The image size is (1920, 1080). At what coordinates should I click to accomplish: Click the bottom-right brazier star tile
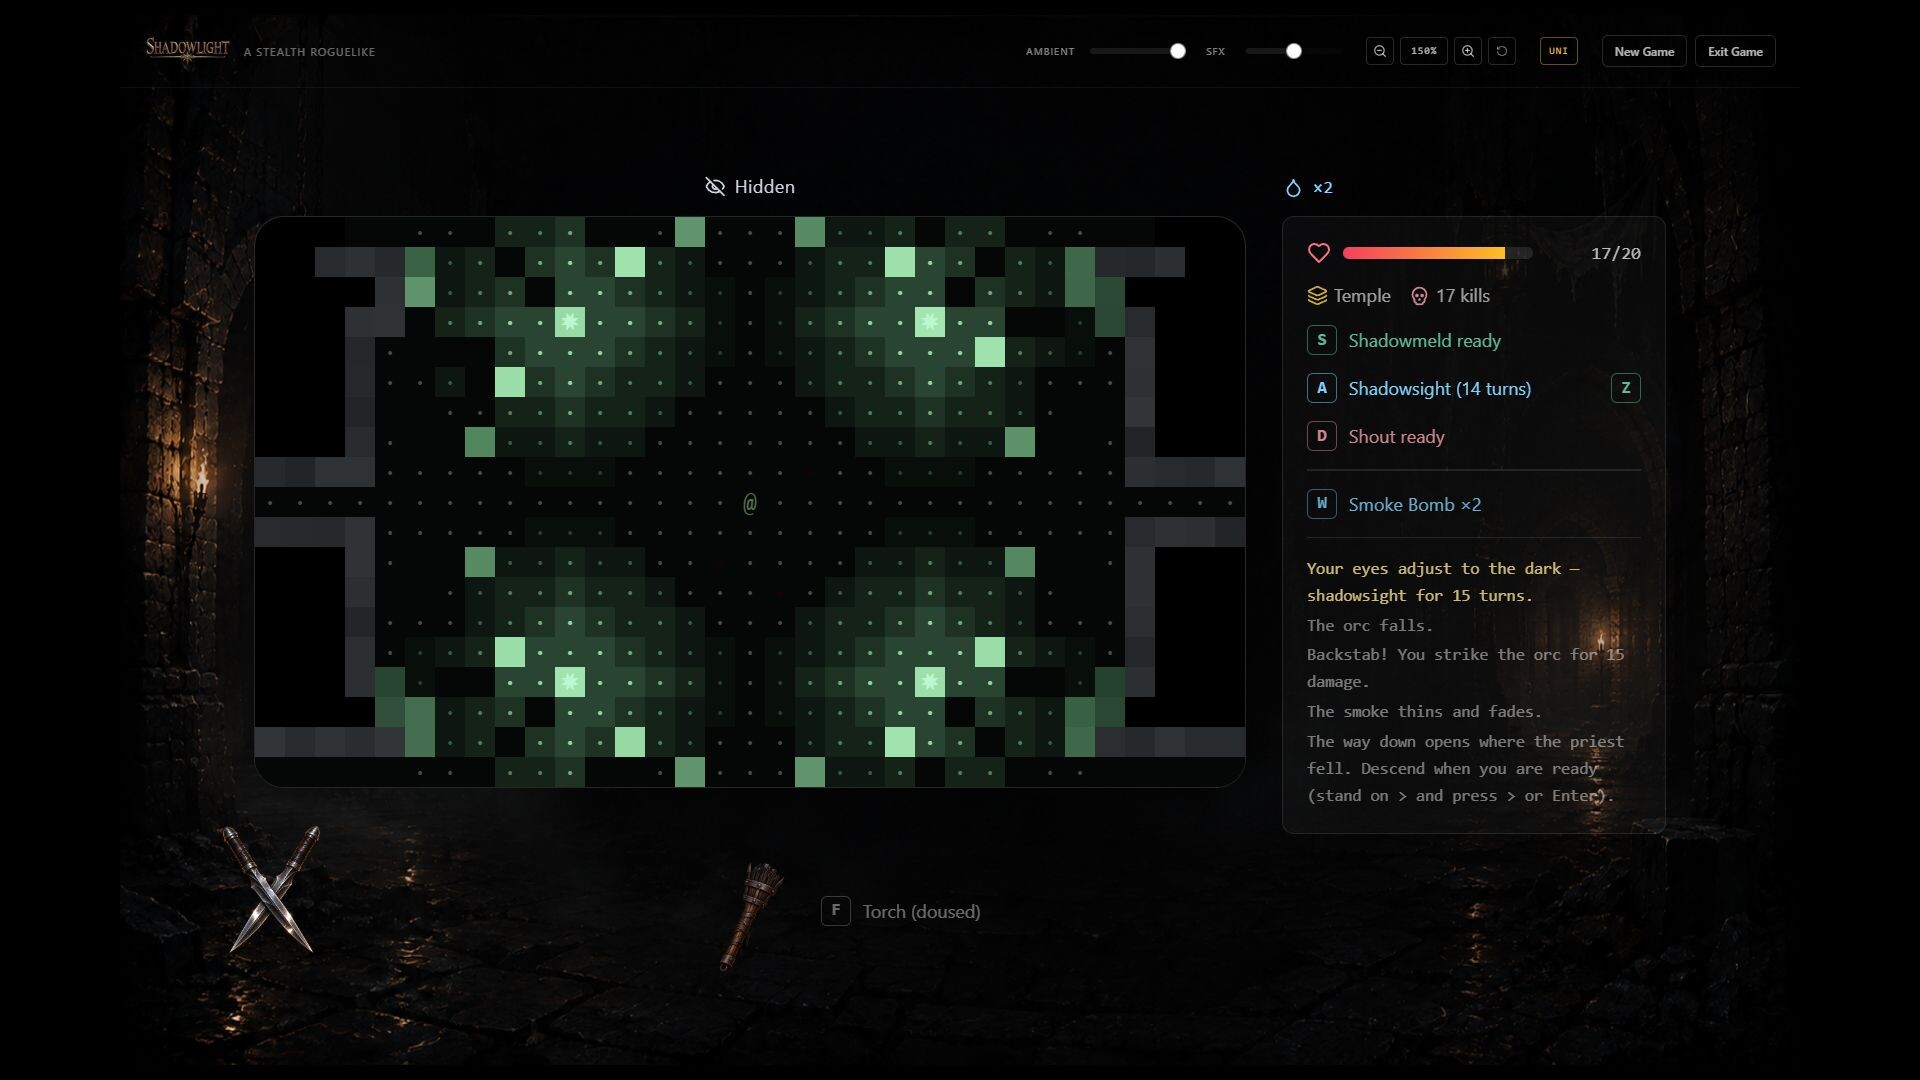930,682
